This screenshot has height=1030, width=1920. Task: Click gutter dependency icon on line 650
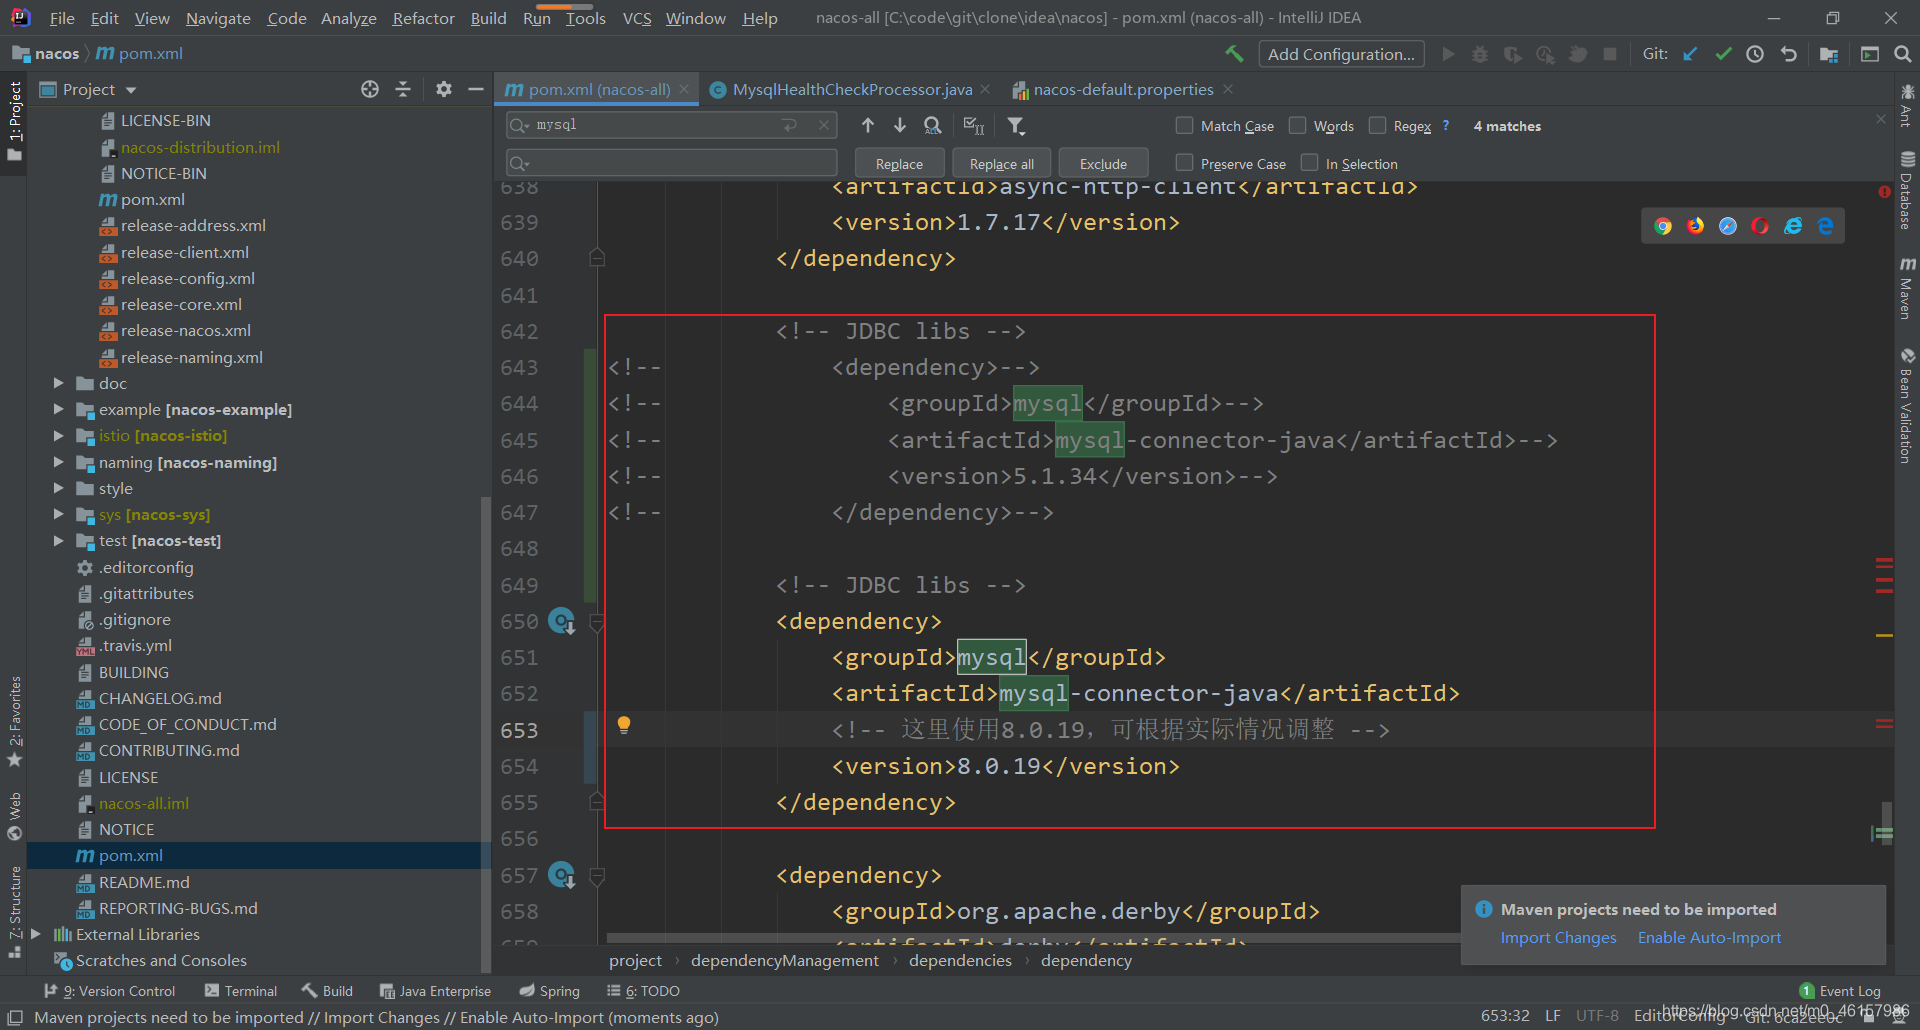point(562,621)
